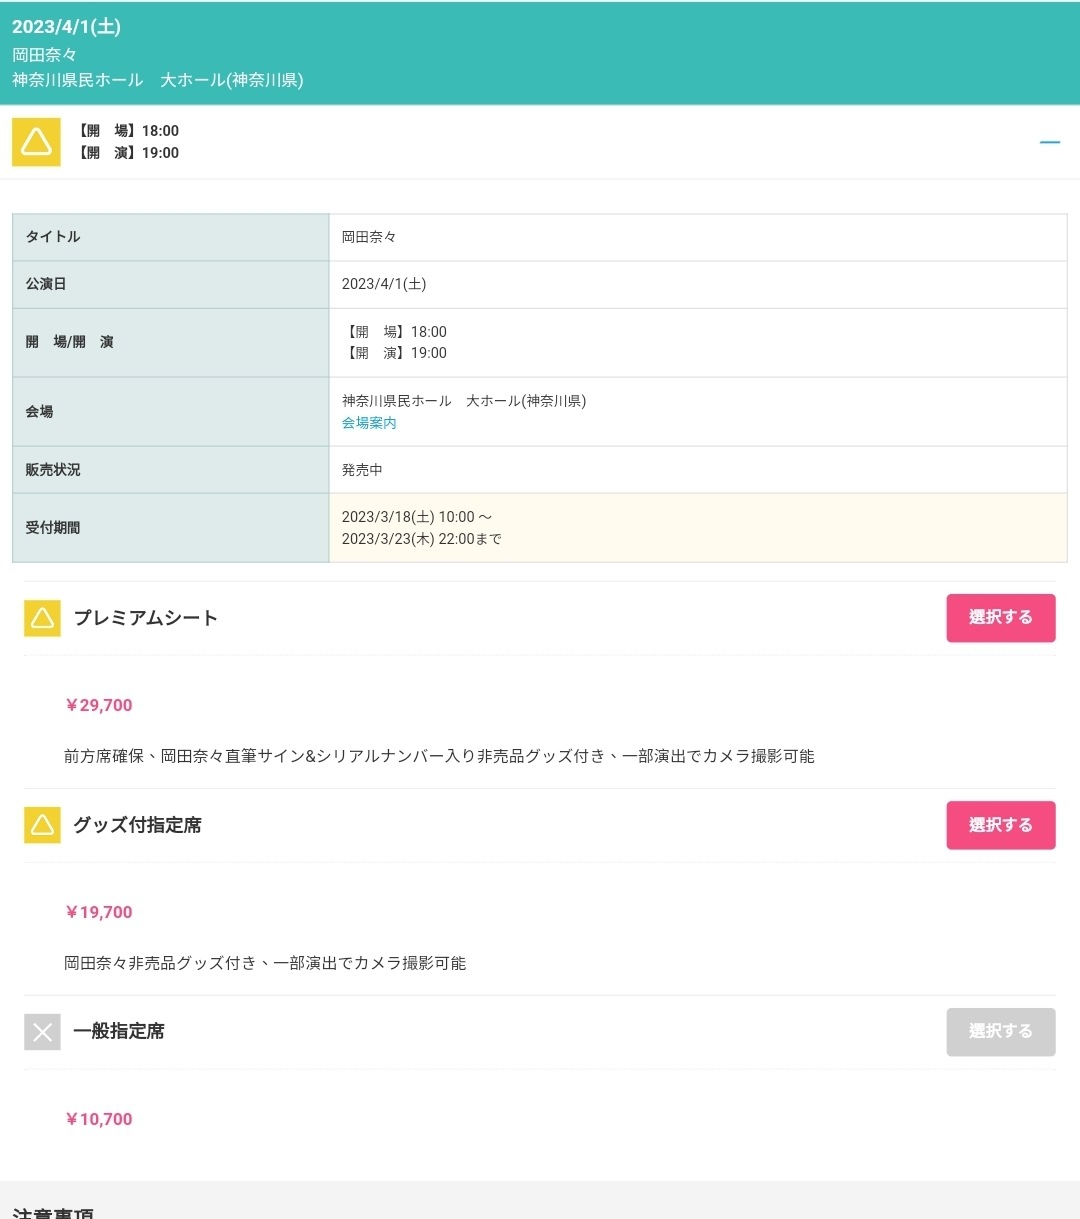Select the プレミアムシート ticket with 選択する button
This screenshot has height=1219, width=1080.
[1001, 618]
